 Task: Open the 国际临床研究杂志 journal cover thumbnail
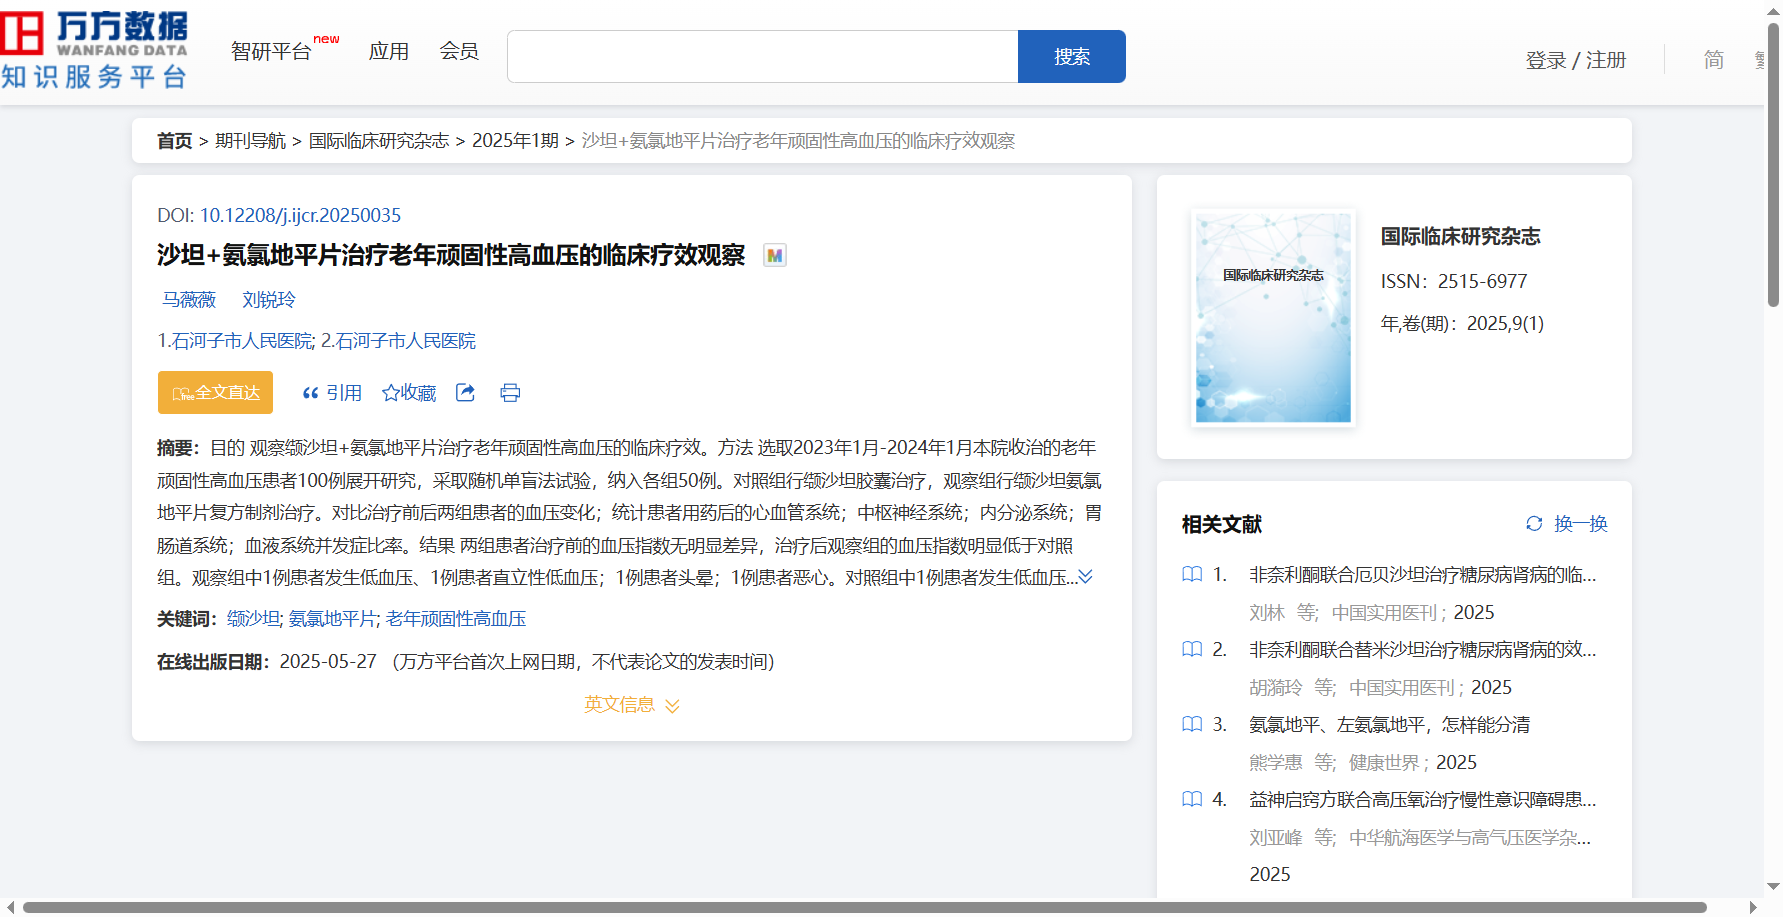coord(1273,317)
